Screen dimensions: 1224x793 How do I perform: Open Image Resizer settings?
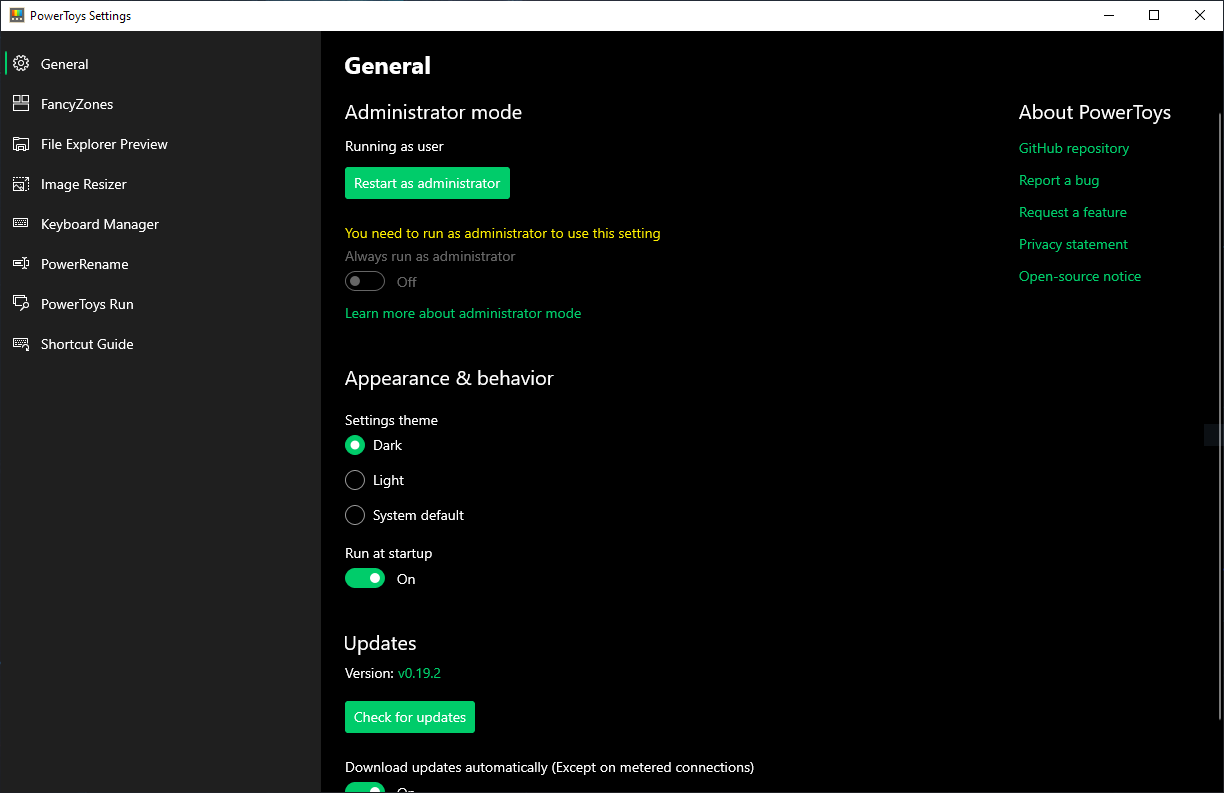160,184
